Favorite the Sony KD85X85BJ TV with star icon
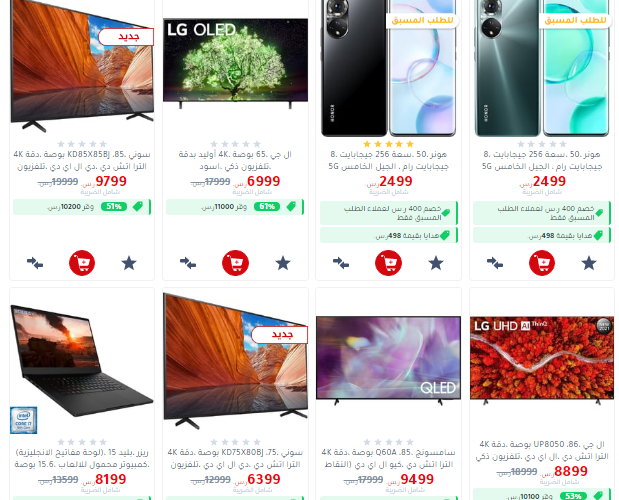Screen dimensions: 619x500 point(129,263)
